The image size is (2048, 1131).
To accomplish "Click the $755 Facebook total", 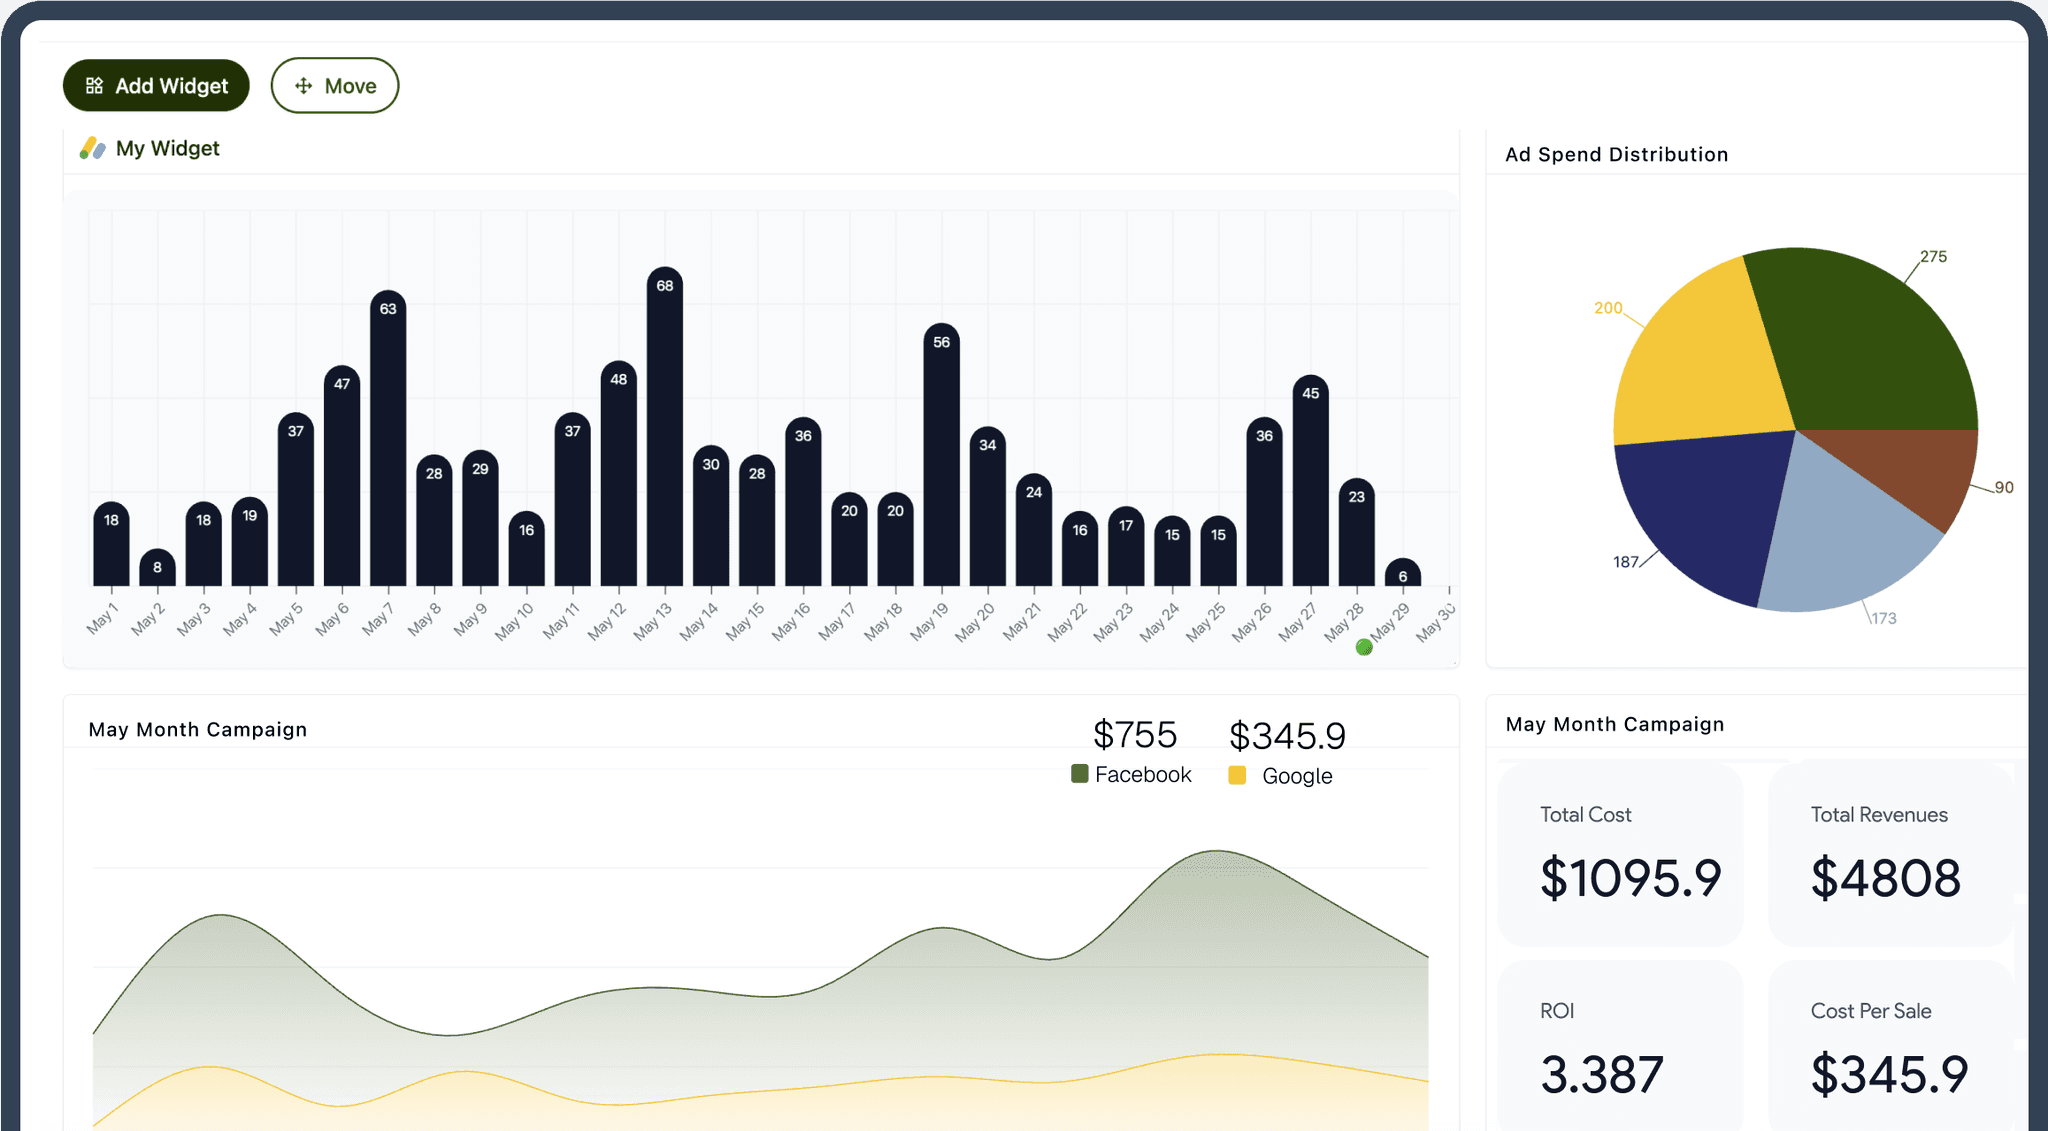I will click(1135, 735).
